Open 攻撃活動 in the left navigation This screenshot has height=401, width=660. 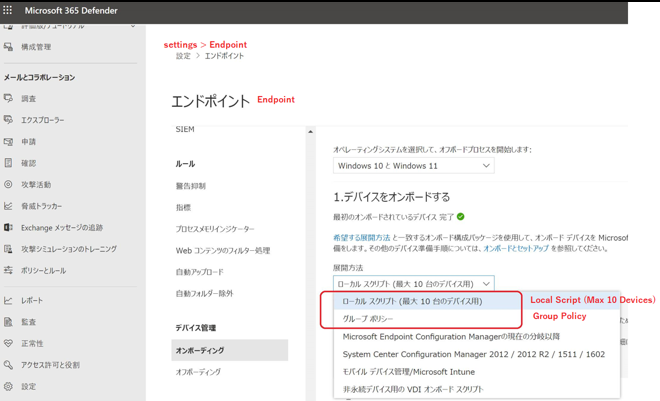36,185
